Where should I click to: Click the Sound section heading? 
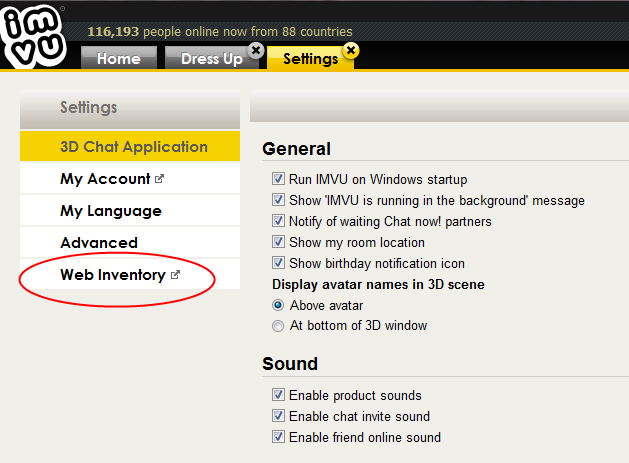coord(290,363)
